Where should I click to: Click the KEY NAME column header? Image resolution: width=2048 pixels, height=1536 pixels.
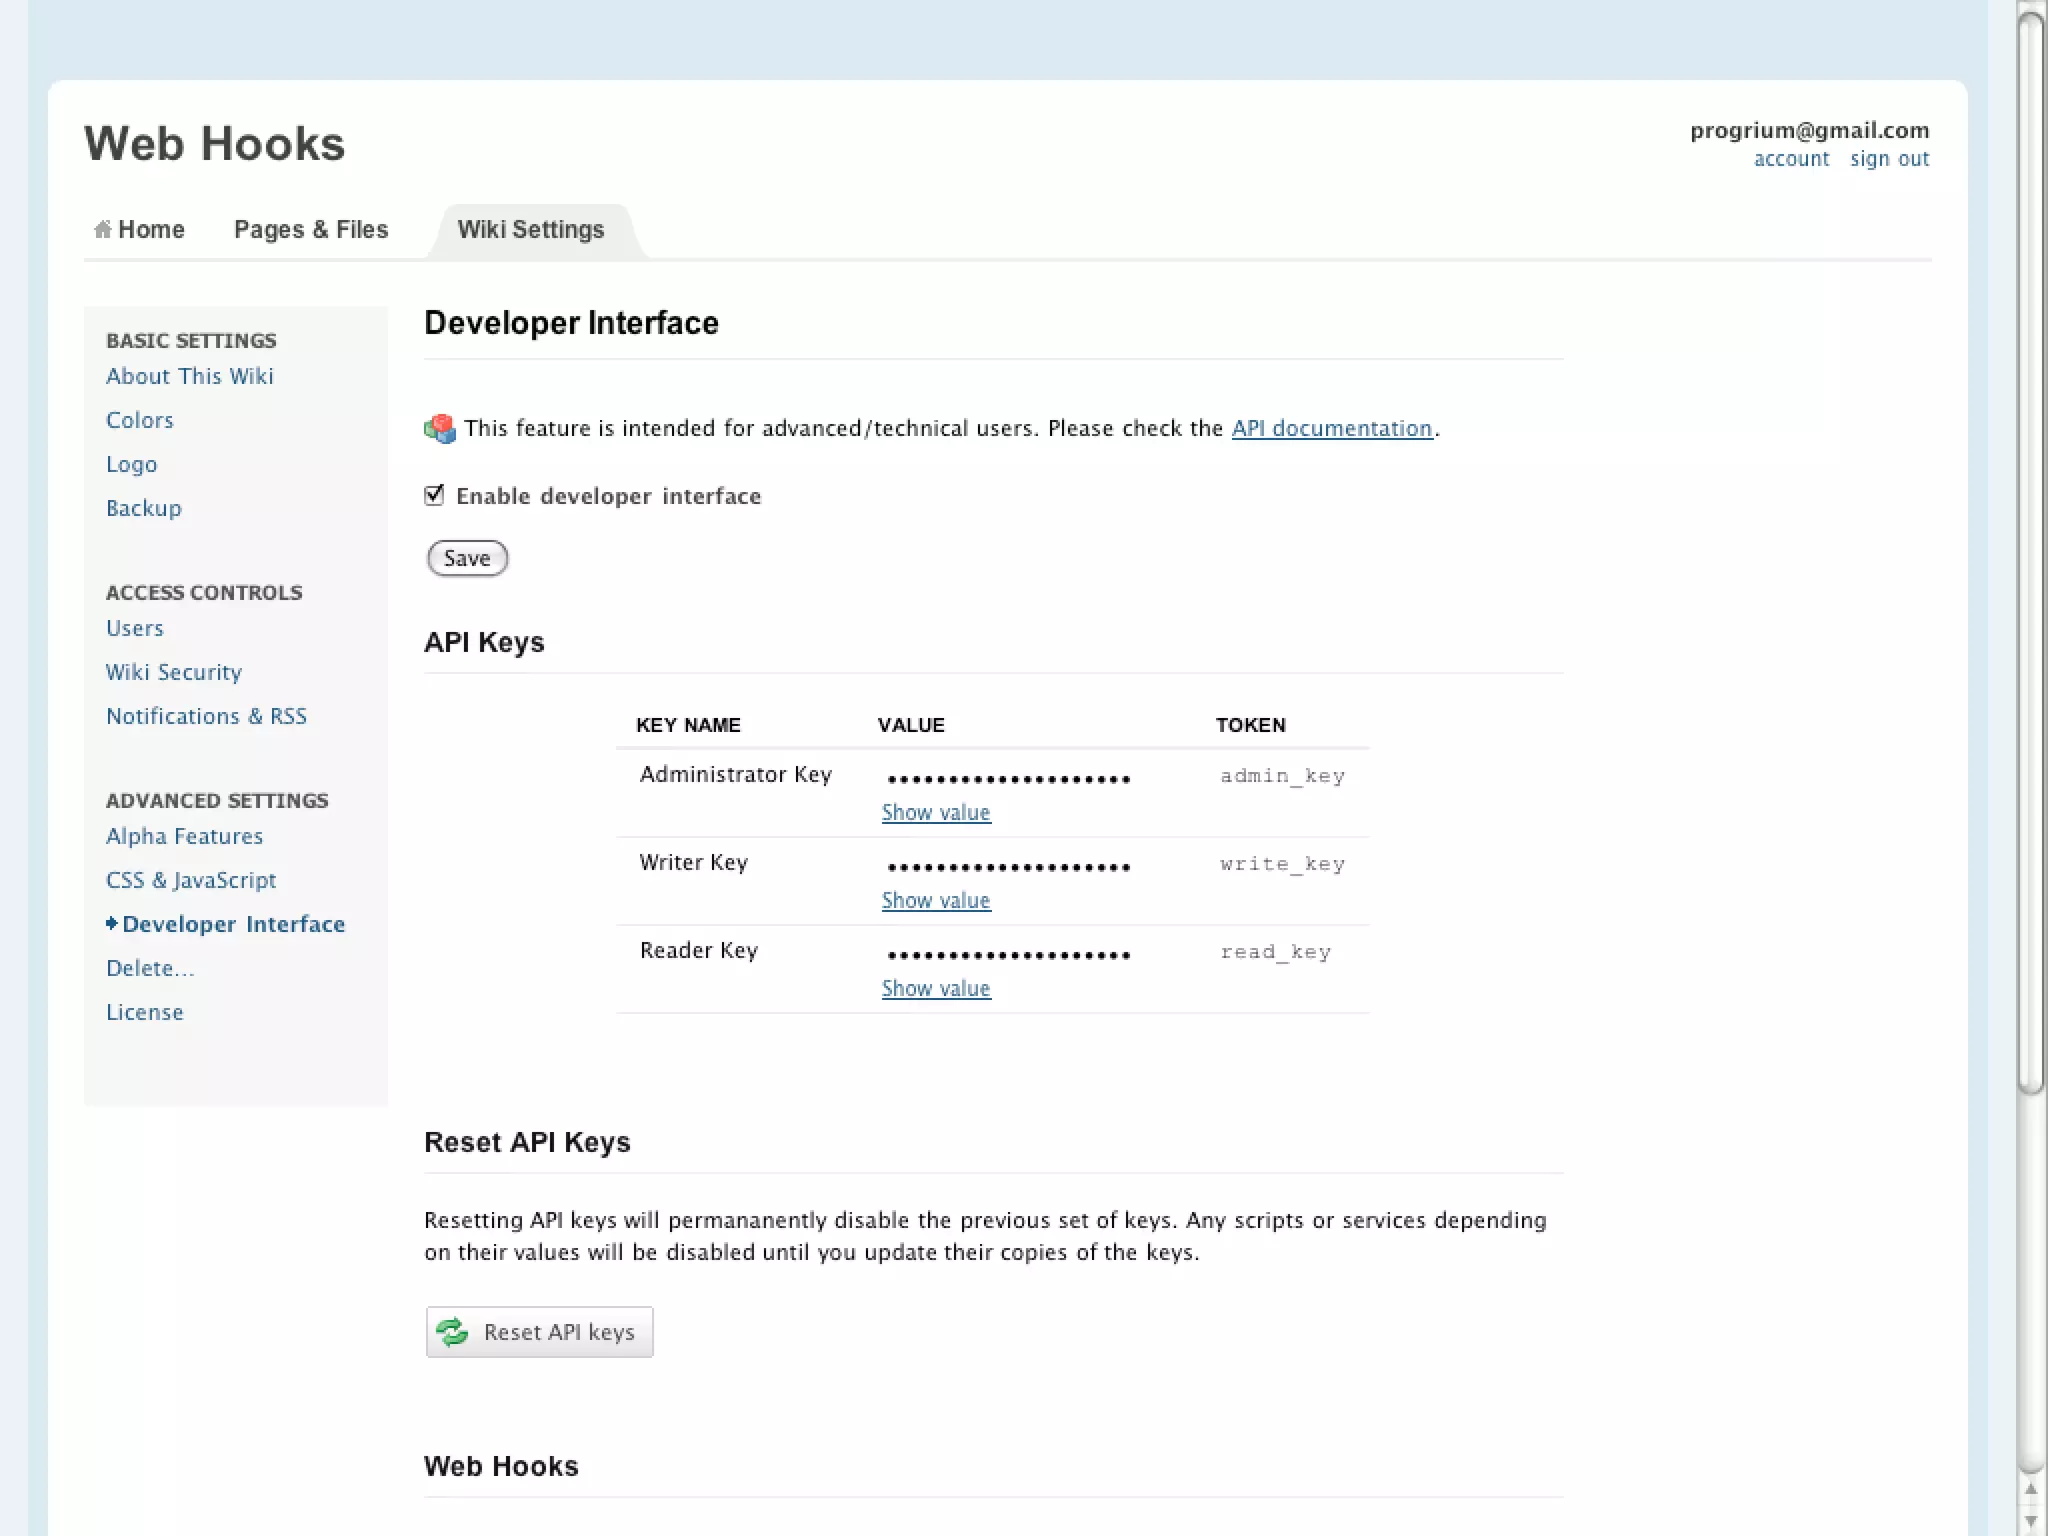688,725
